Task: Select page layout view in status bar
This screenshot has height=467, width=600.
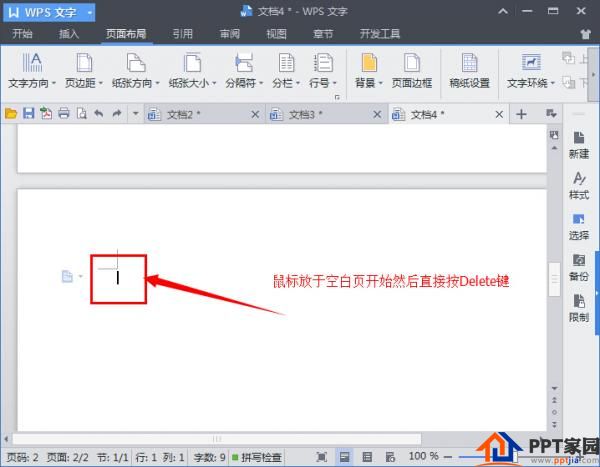Action: (344, 457)
